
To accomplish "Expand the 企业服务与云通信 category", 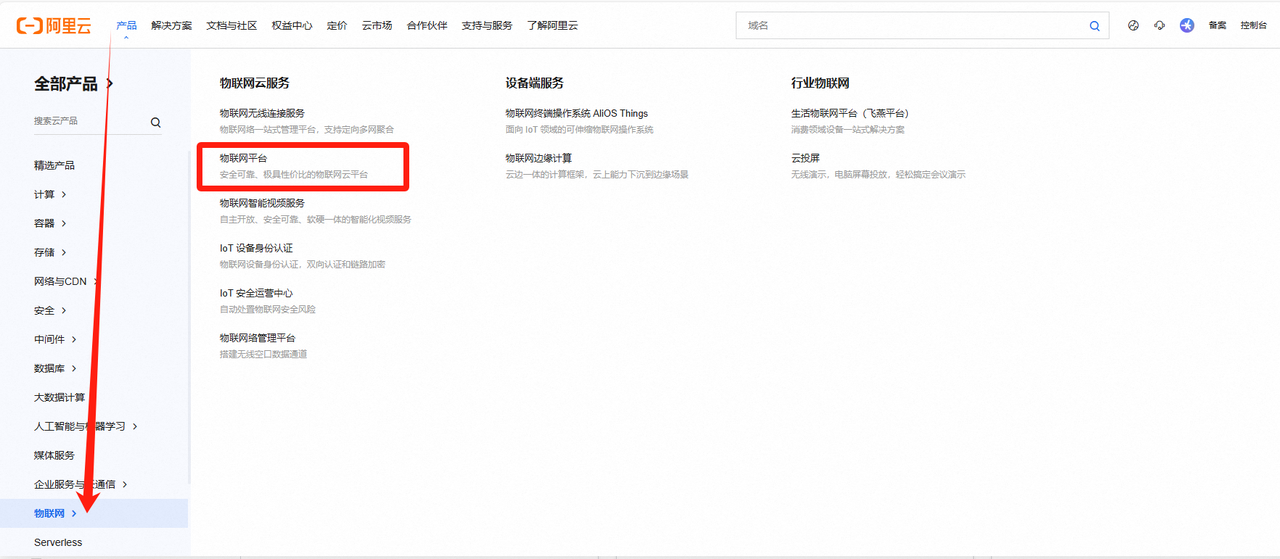I will [x=80, y=484].
